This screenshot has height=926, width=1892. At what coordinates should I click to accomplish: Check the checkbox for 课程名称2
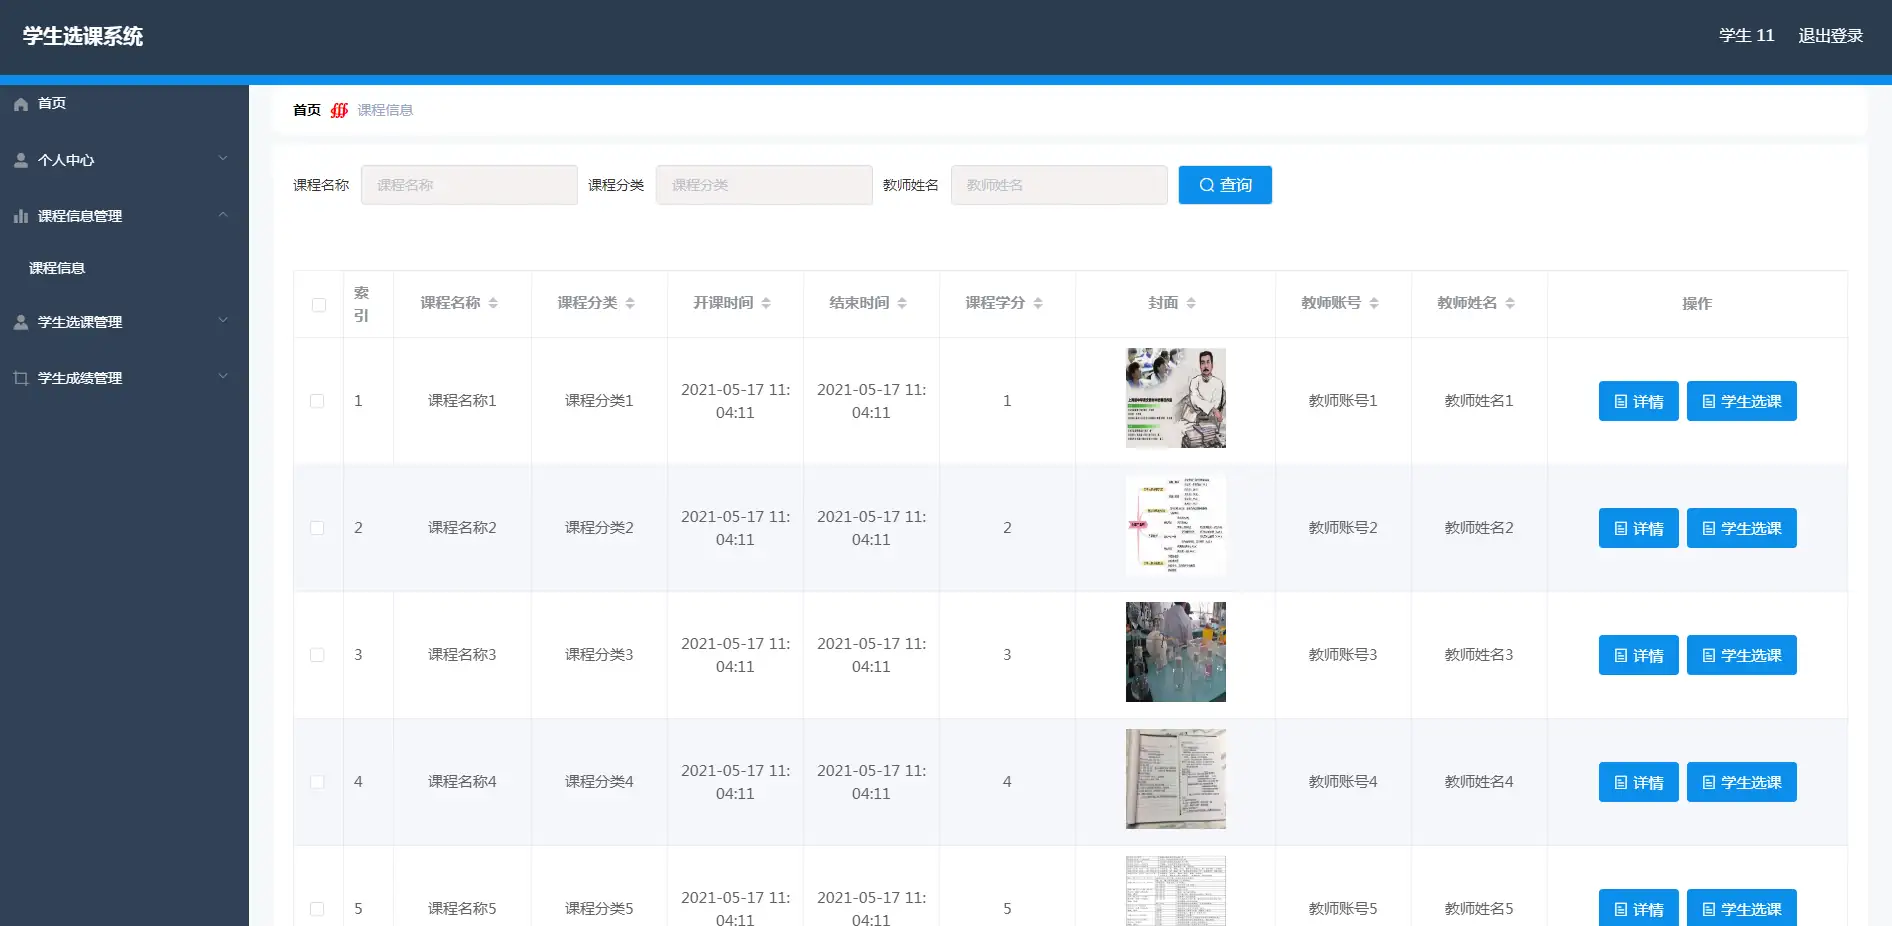click(318, 528)
